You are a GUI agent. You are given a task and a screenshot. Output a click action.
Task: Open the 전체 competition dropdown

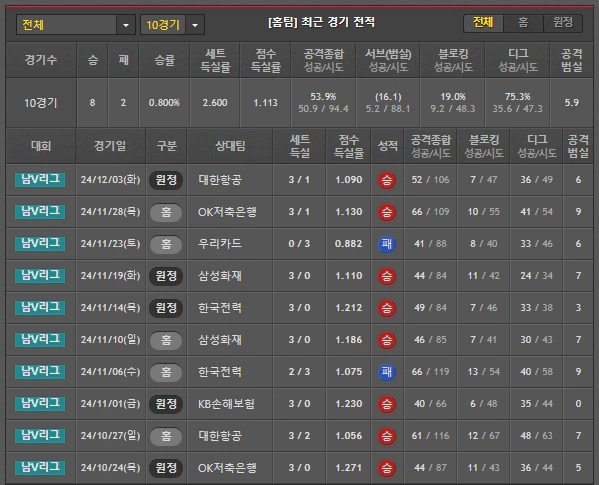[x=76, y=25]
